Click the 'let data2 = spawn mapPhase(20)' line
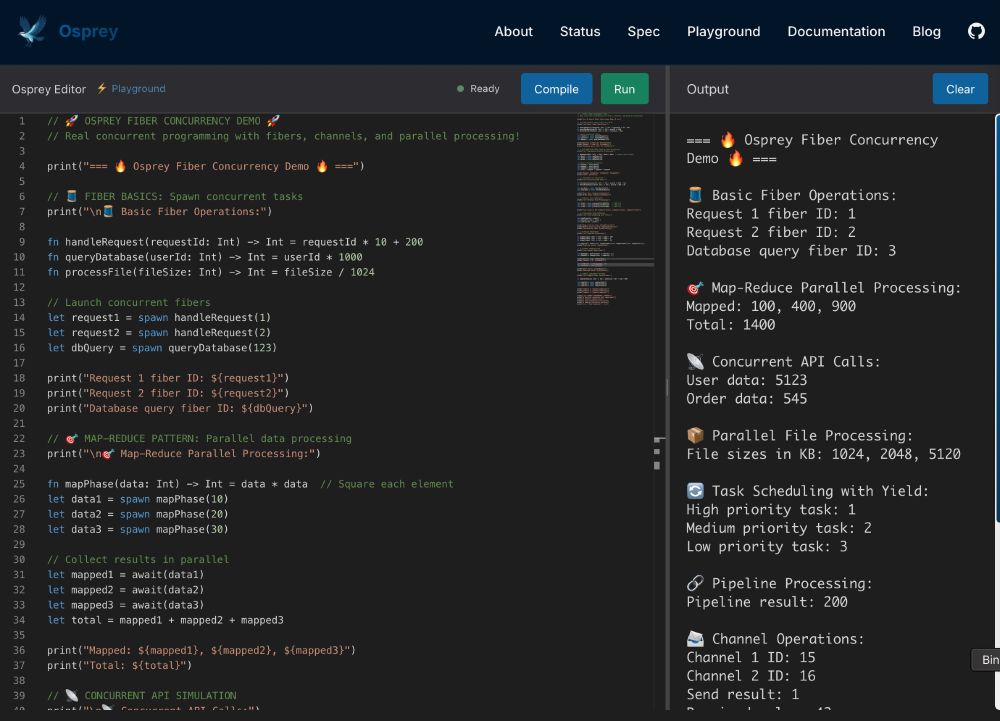1000x721 pixels. 138,514
